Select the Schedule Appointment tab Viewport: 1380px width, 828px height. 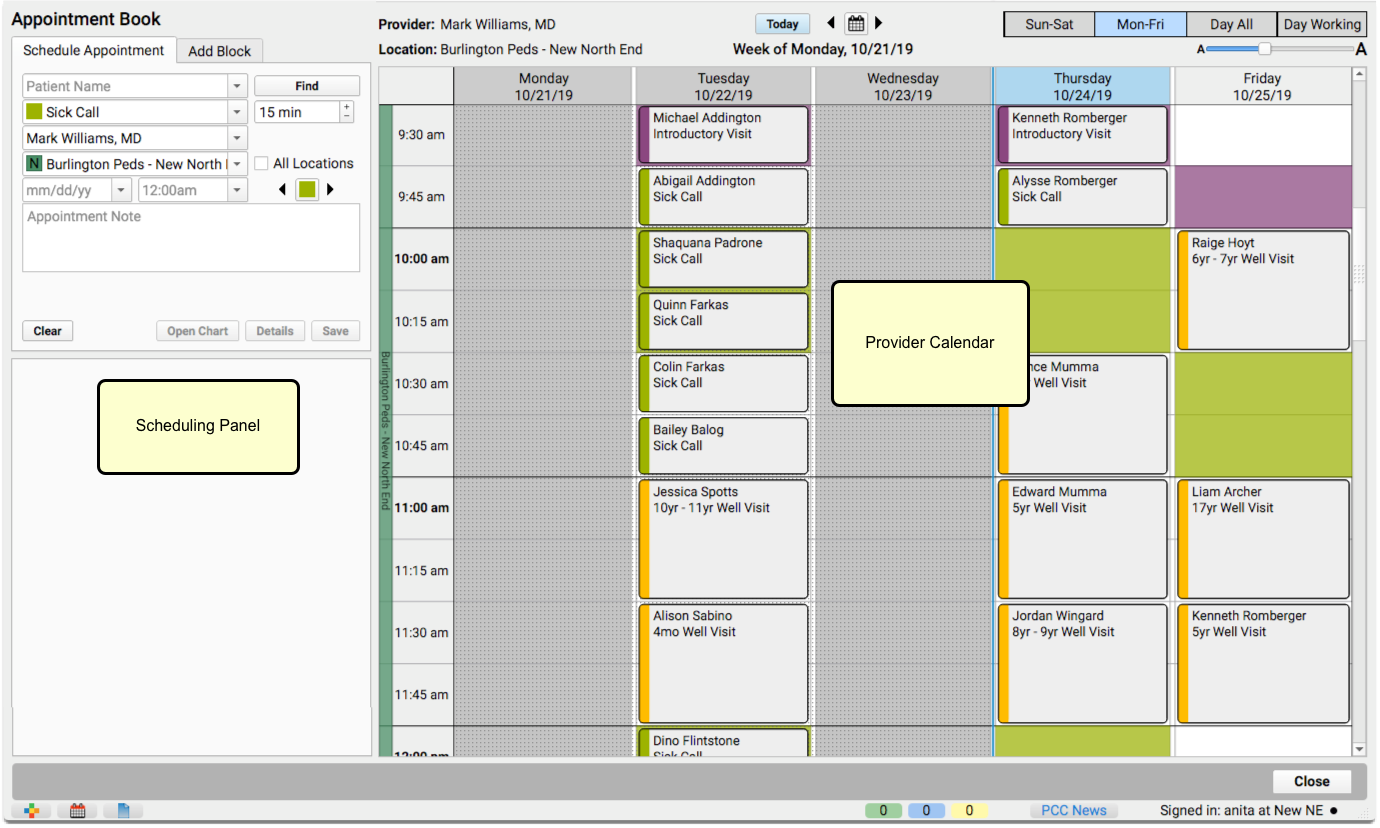(94, 50)
